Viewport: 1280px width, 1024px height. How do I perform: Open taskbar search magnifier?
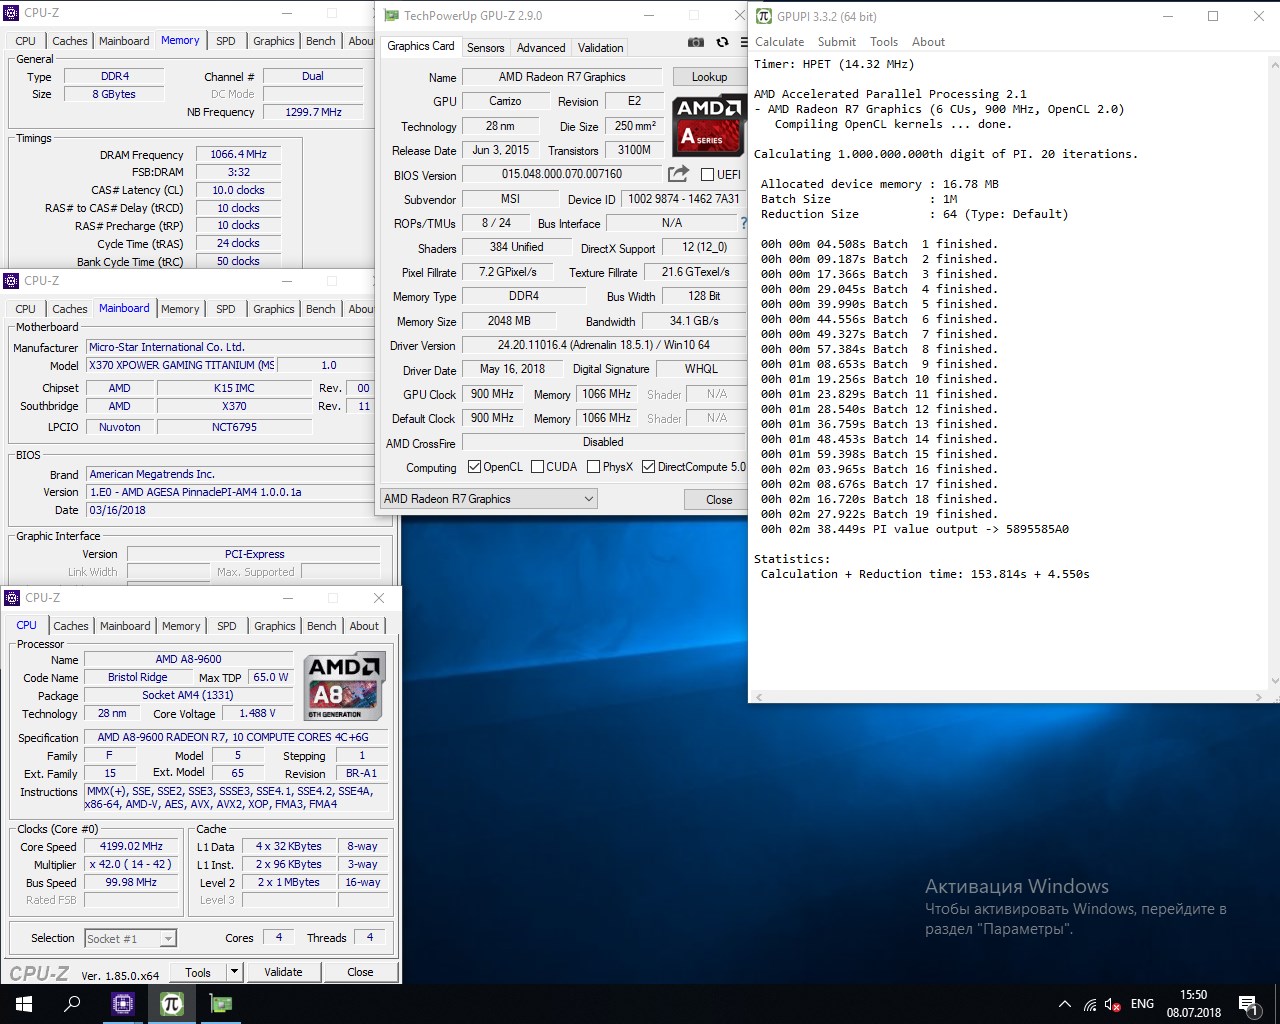[72, 1004]
